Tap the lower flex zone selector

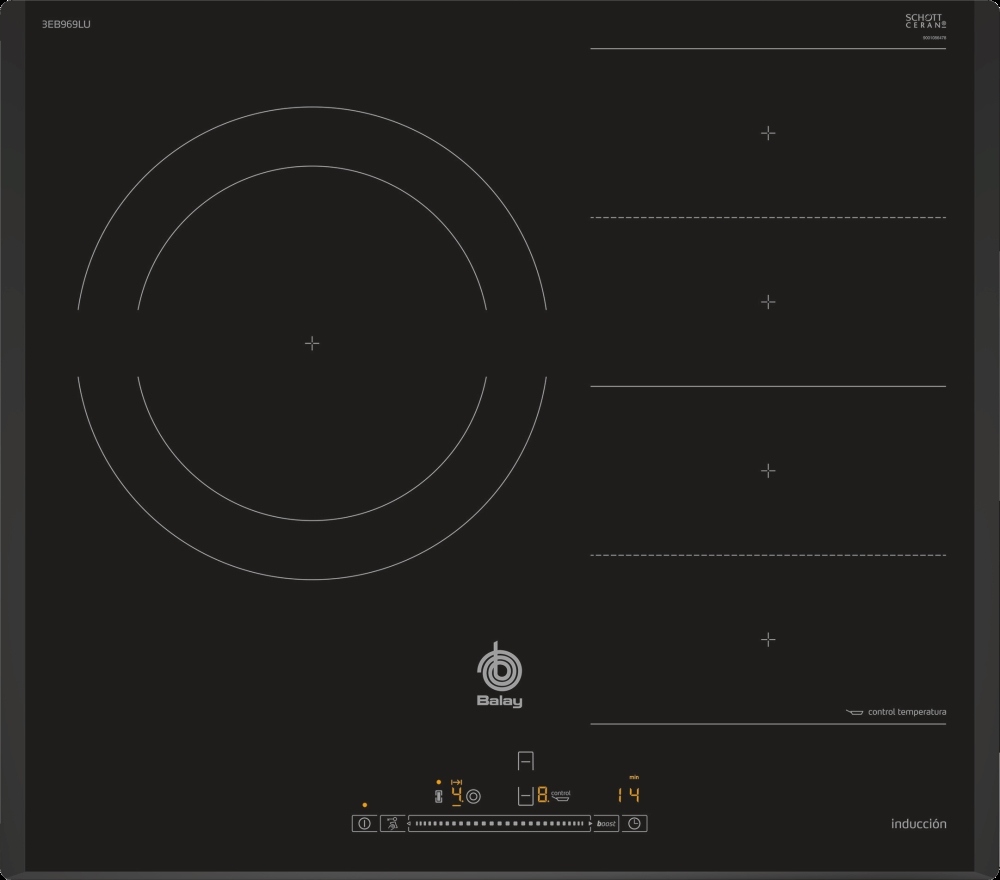[x=524, y=796]
